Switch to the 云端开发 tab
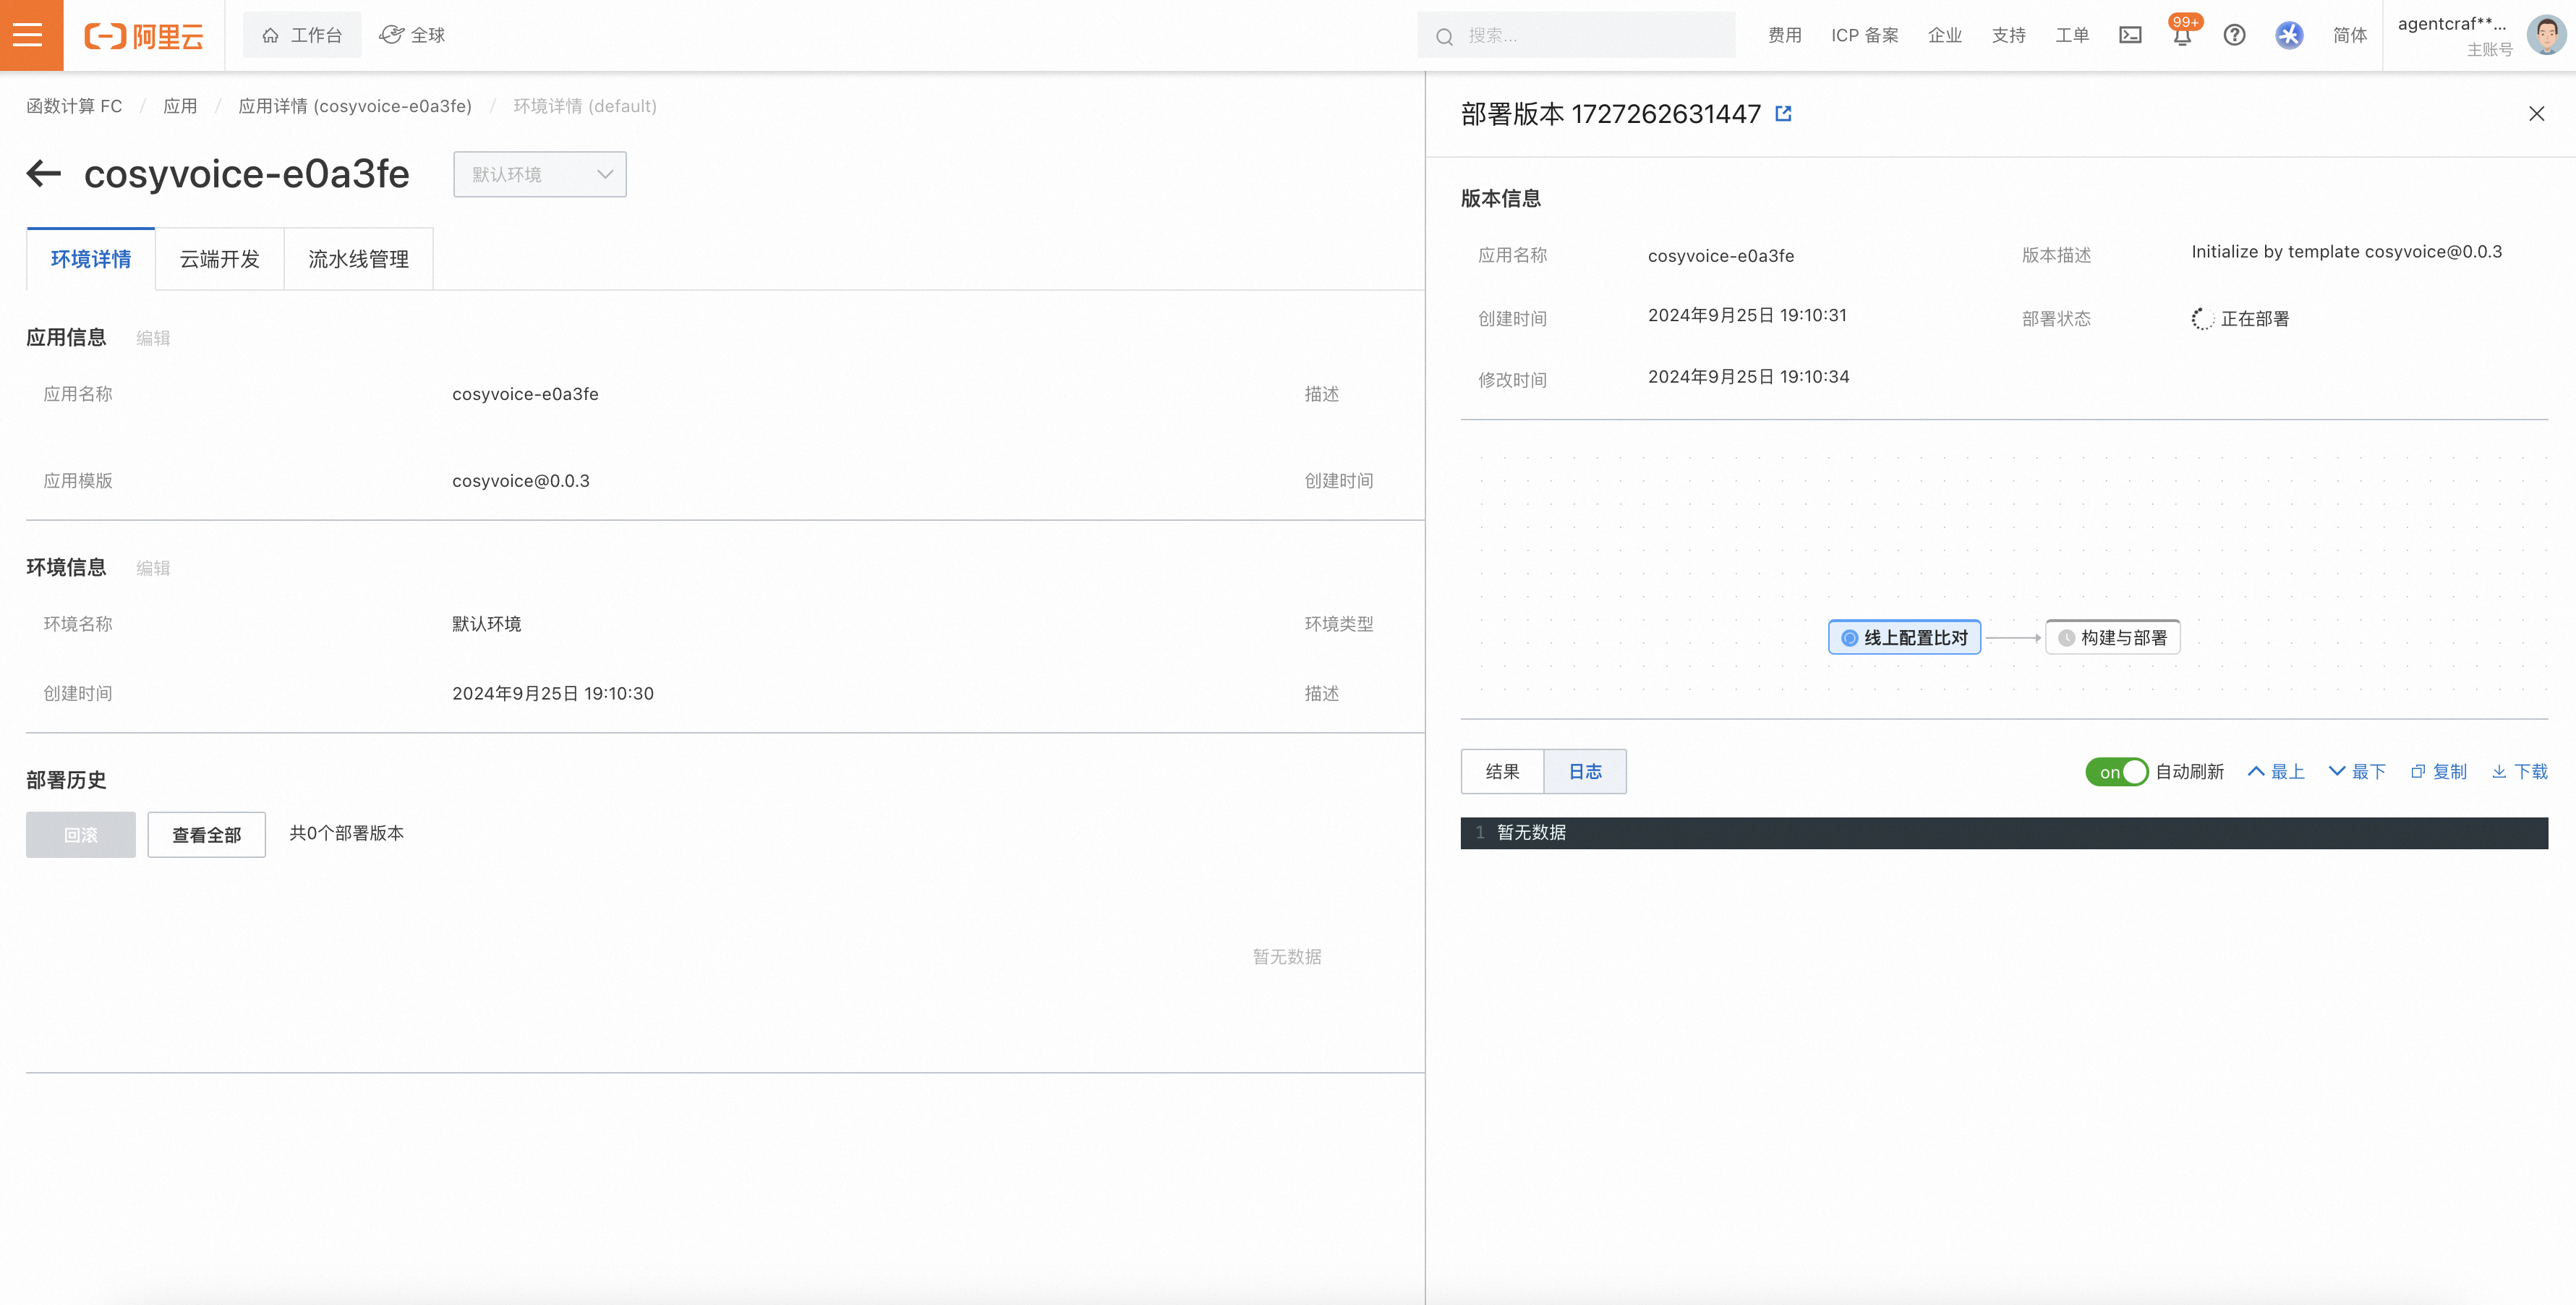The height and width of the screenshot is (1305, 2576). point(219,259)
